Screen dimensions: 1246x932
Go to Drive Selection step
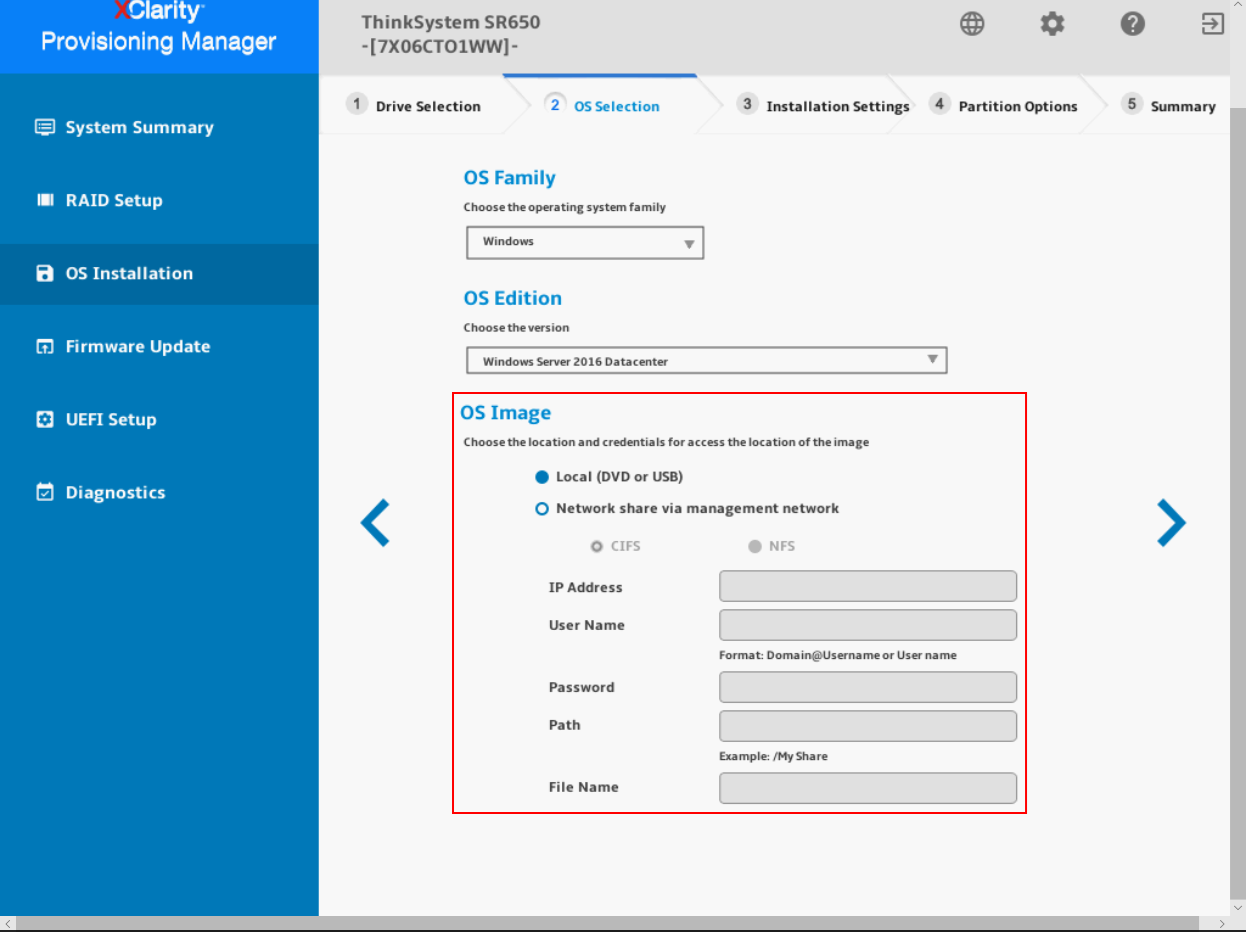tap(413, 106)
